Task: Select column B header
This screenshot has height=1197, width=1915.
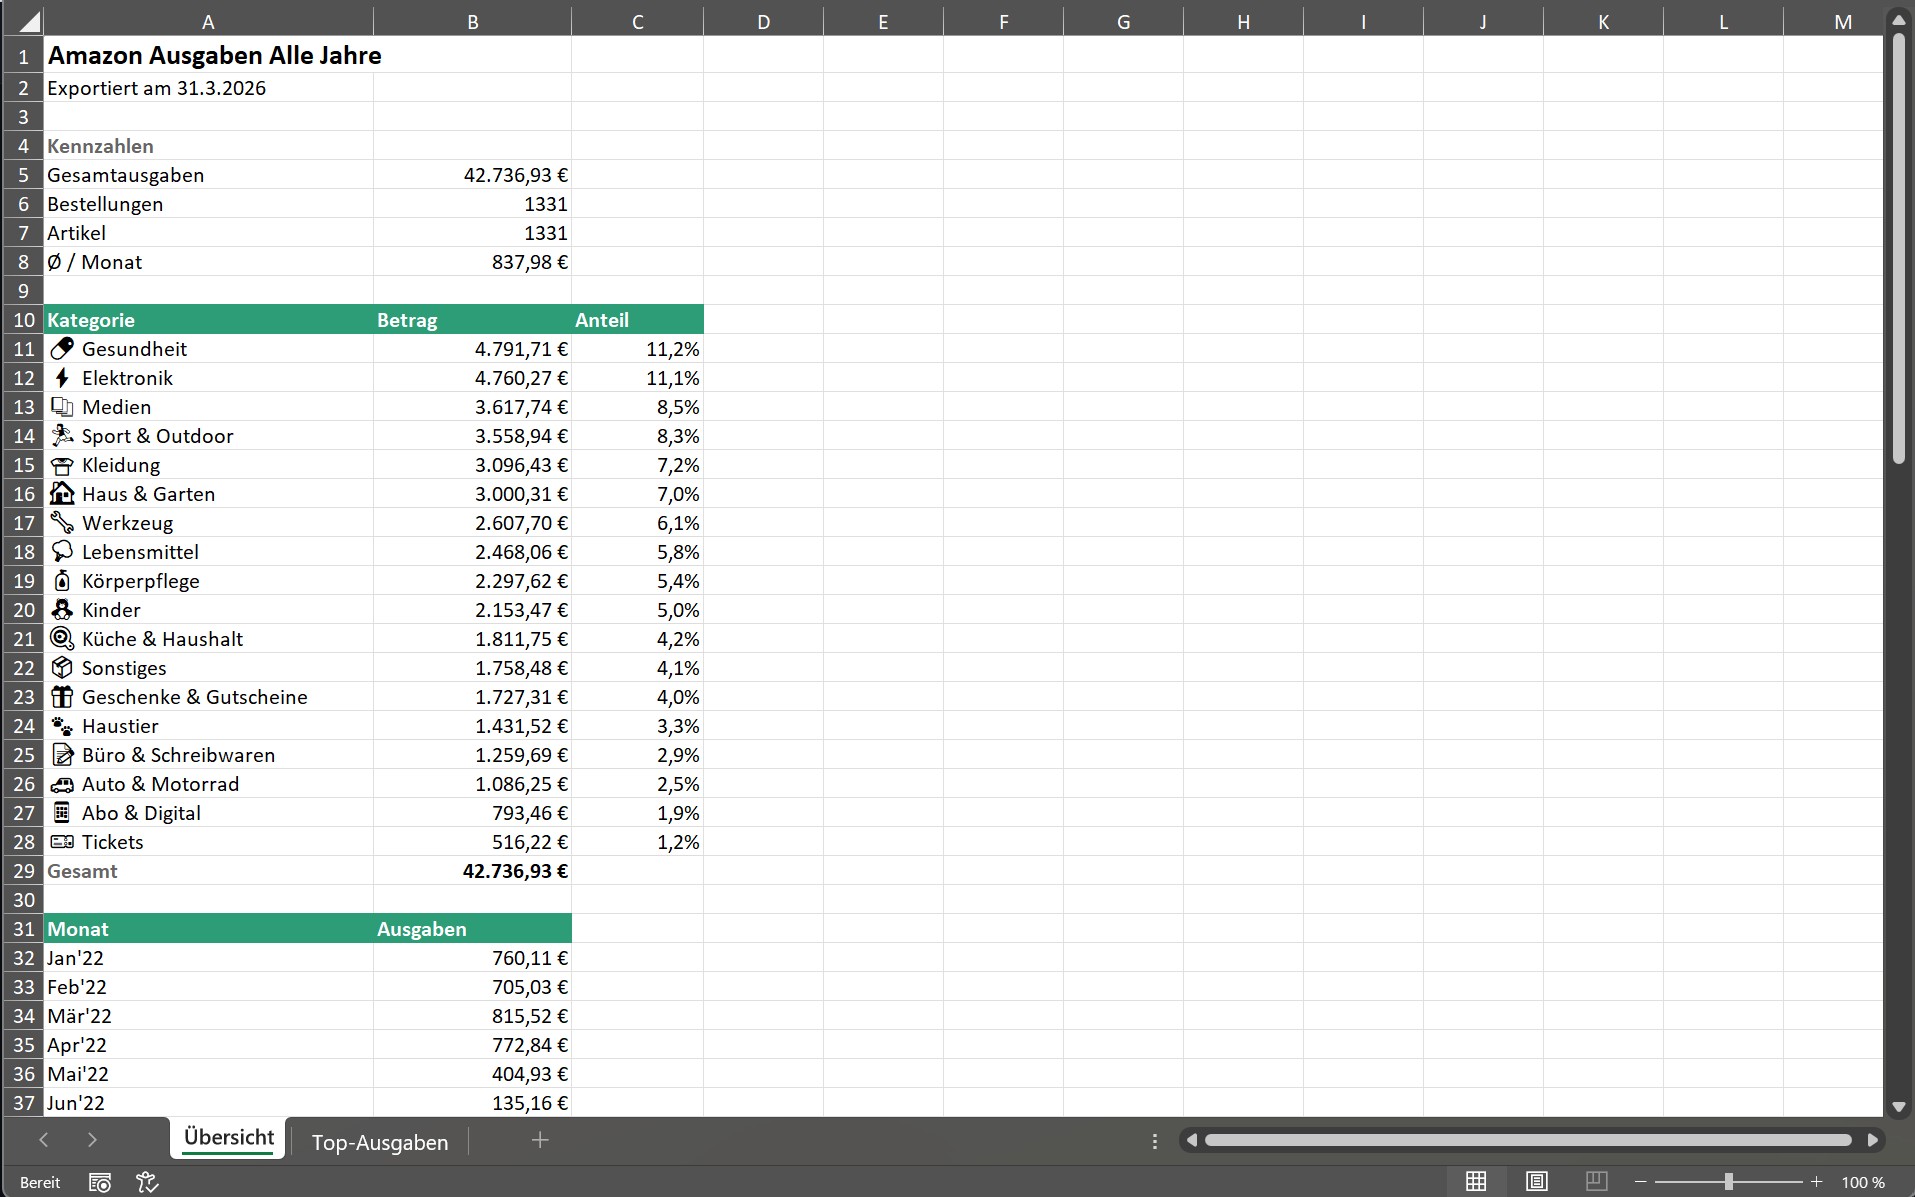Action: click(473, 22)
